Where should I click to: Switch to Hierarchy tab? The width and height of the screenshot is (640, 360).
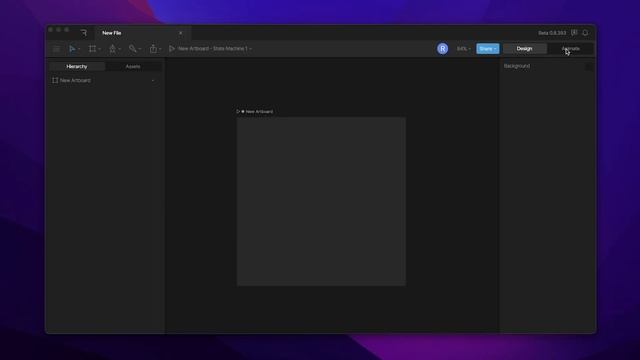point(77,67)
